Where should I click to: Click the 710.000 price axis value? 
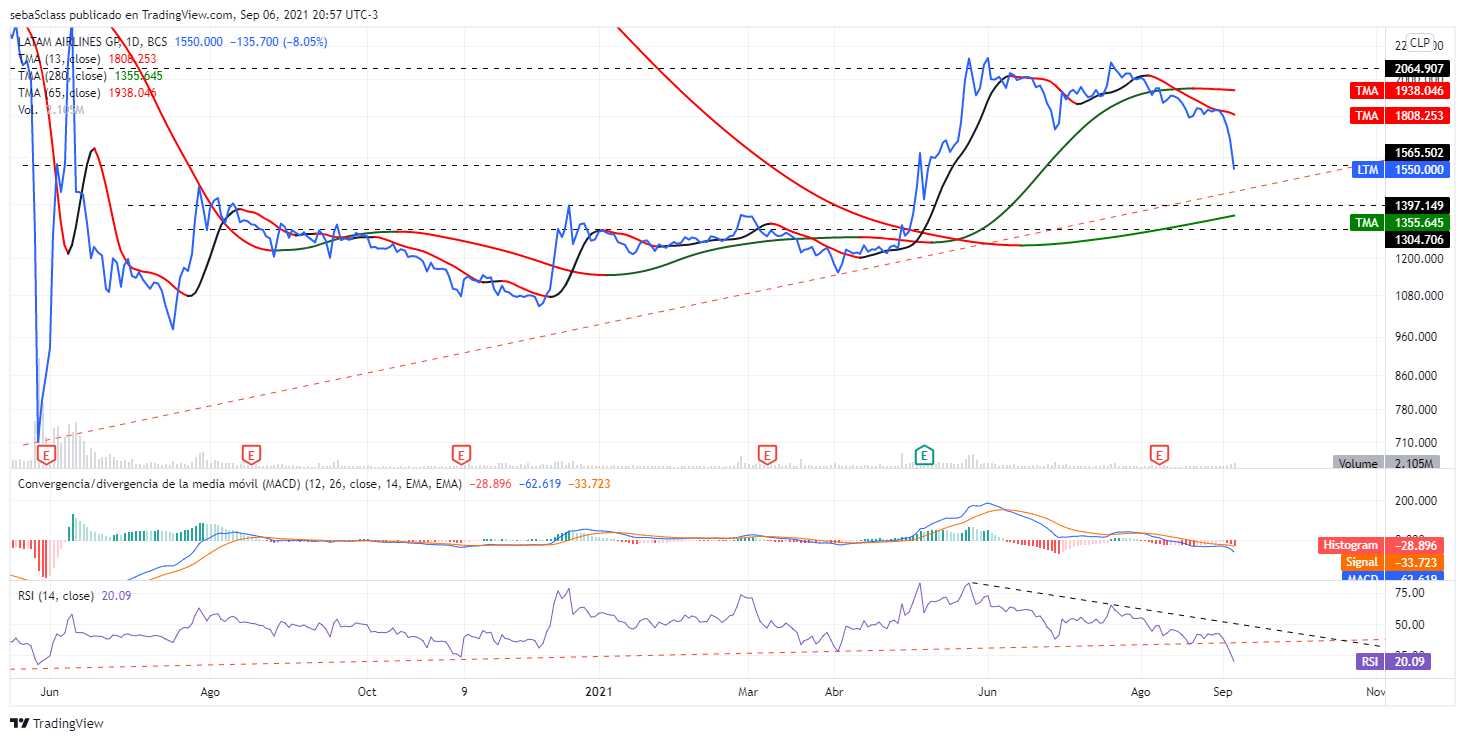click(x=1418, y=443)
